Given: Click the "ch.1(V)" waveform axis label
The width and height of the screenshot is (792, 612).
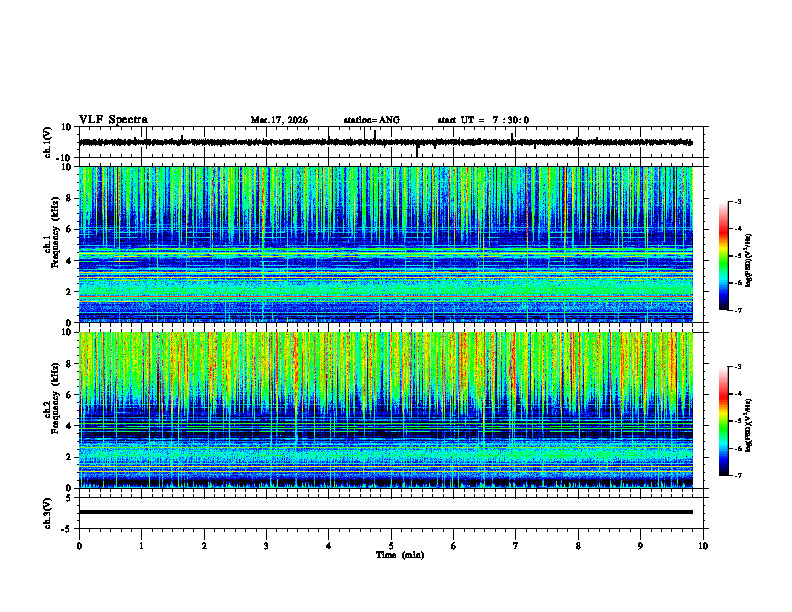Looking at the screenshot, I should click(48, 142).
